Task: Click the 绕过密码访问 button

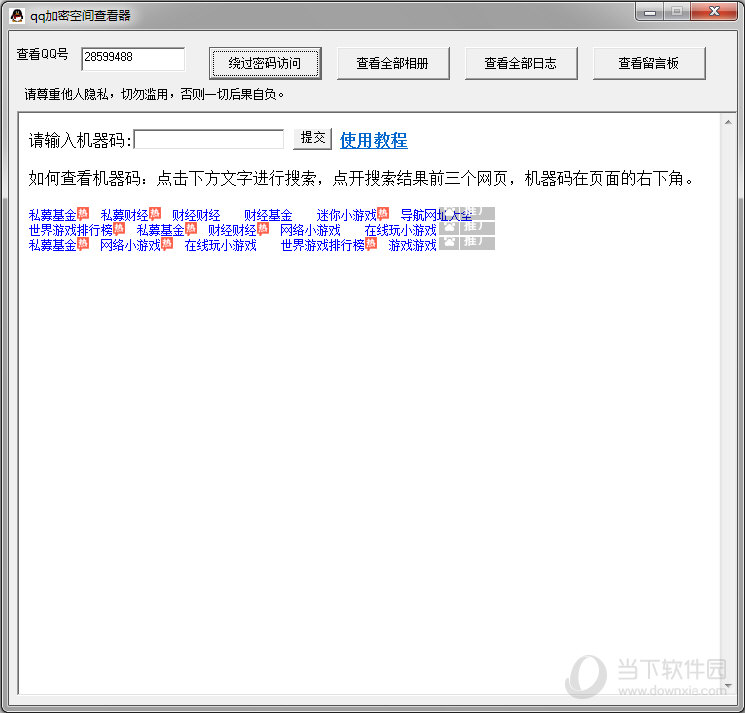Action: pyautogui.click(x=265, y=63)
